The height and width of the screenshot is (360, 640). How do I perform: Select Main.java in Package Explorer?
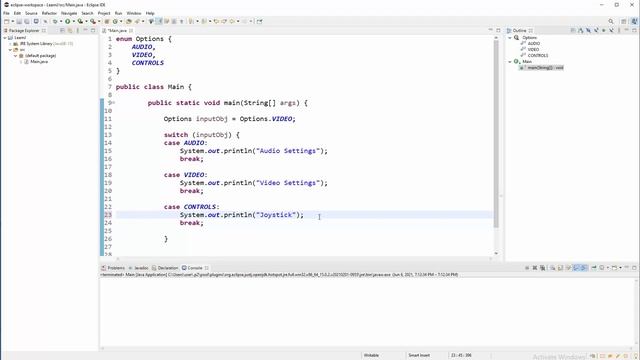point(39,62)
